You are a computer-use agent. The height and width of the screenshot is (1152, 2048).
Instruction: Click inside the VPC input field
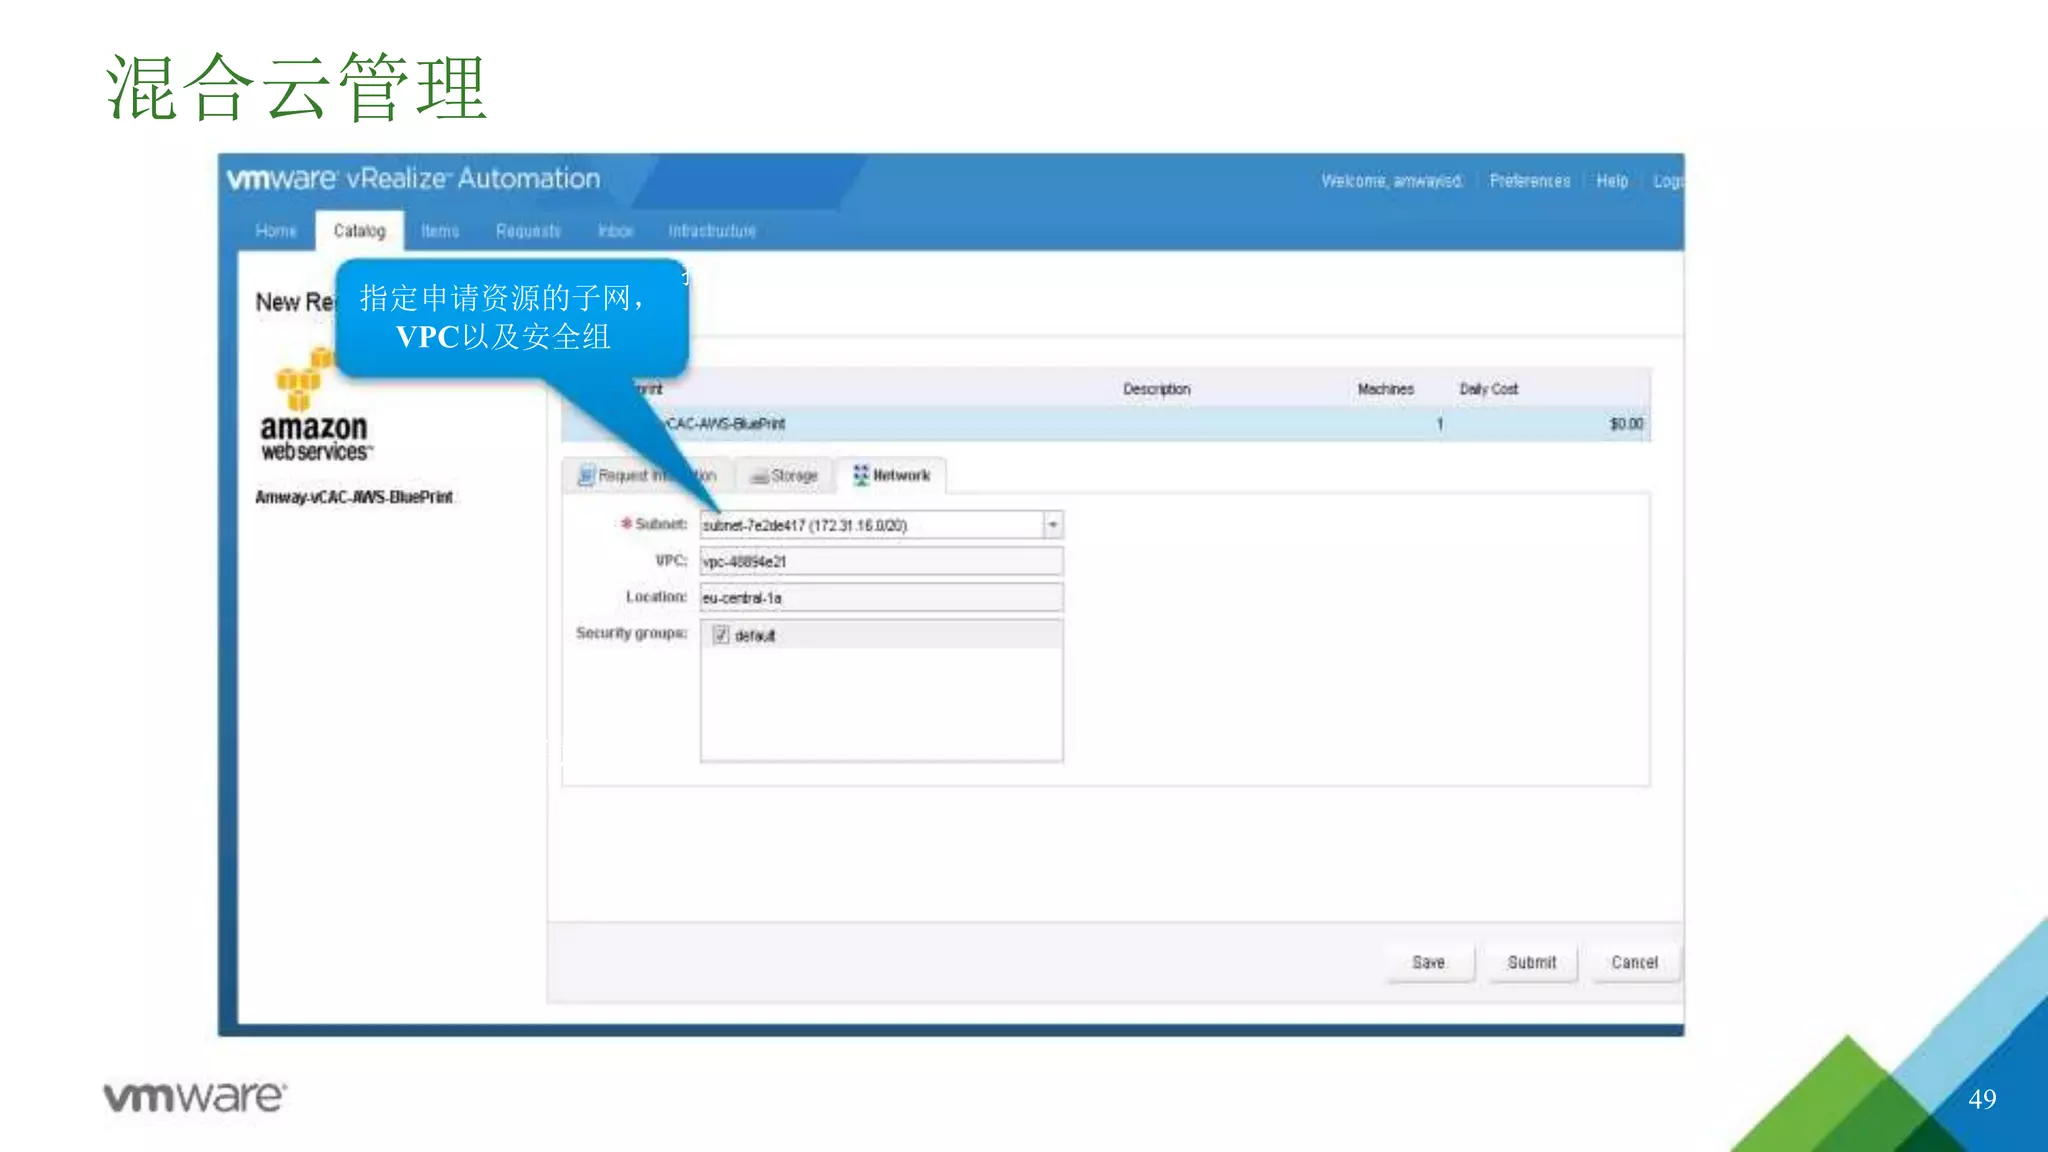click(880, 561)
